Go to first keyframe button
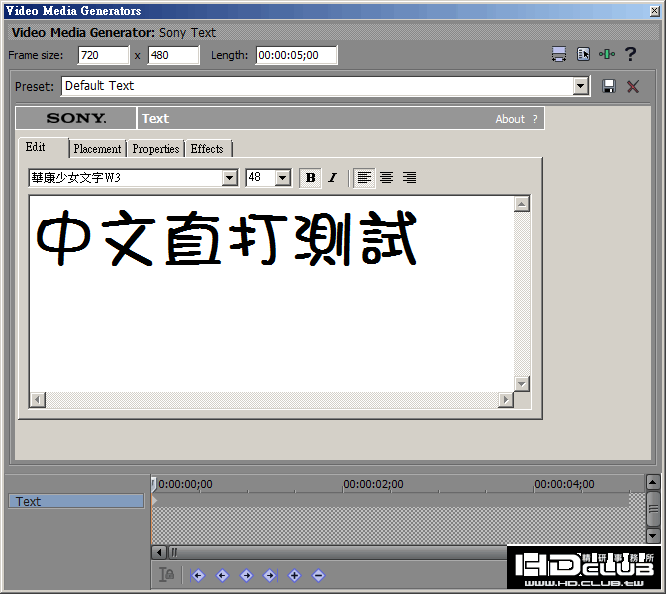 [198, 576]
